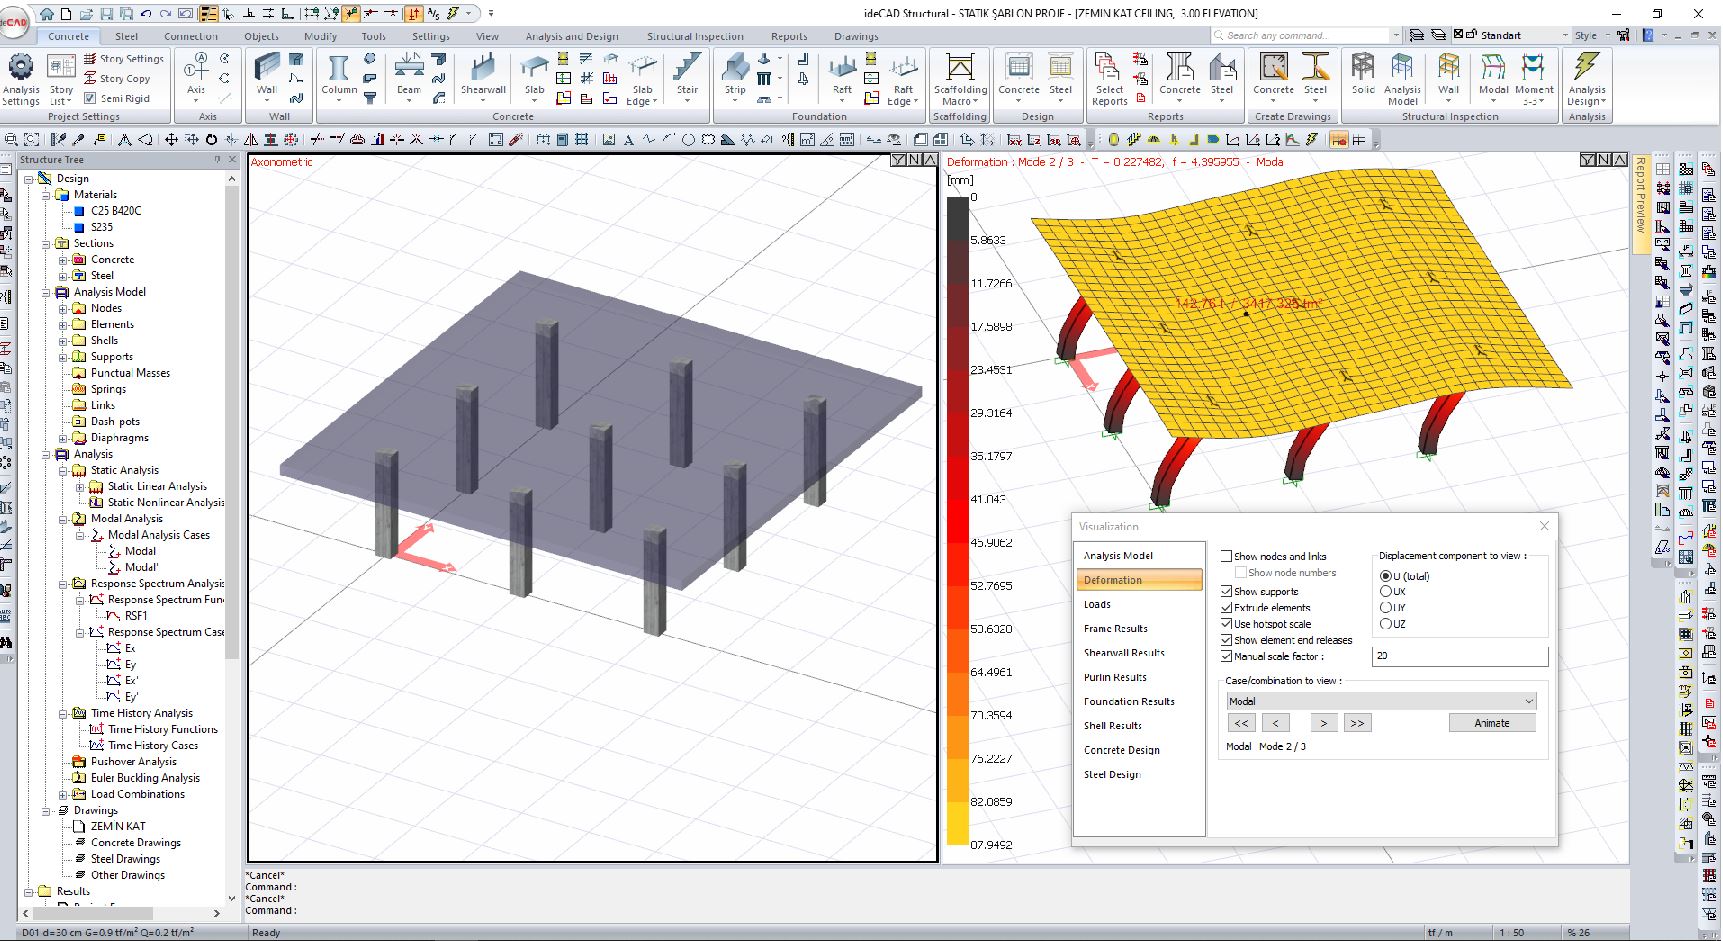Click the Animate button
Screen dimensions: 1723x941
click(1491, 722)
